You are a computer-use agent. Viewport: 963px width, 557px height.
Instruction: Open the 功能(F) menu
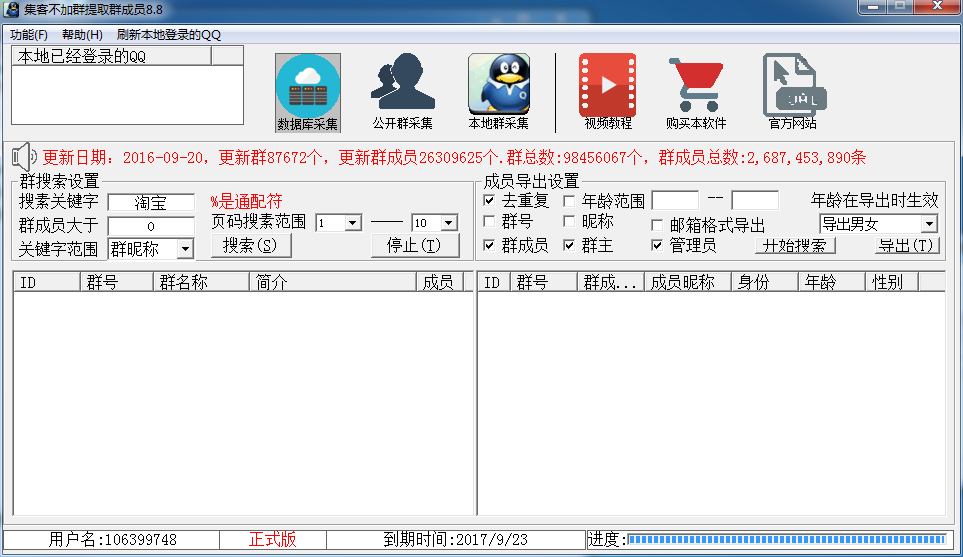pos(28,34)
